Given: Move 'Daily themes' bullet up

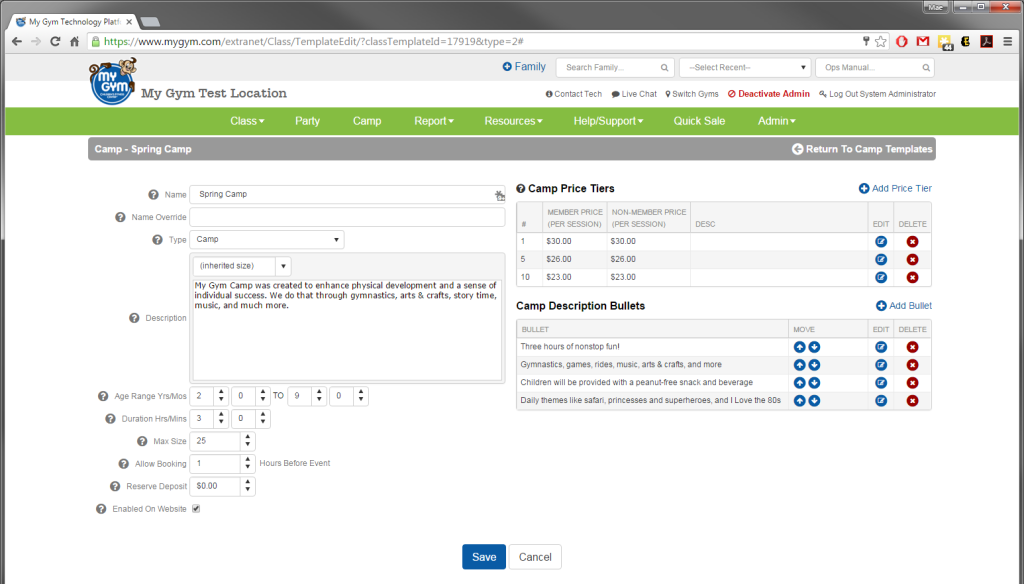Looking at the screenshot, I should coord(800,401).
